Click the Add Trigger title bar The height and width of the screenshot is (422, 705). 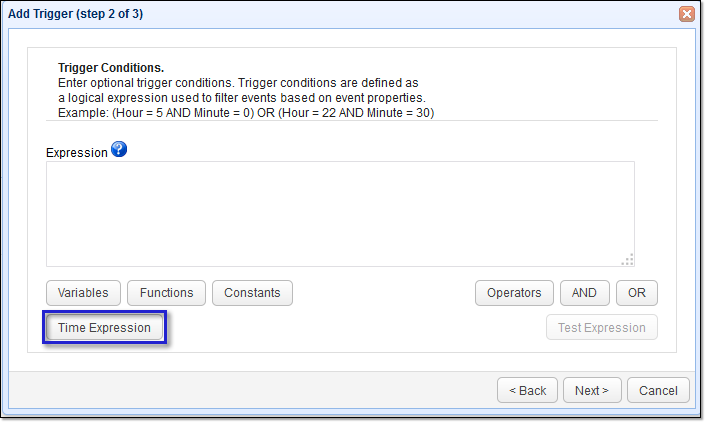(x=300, y=14)
